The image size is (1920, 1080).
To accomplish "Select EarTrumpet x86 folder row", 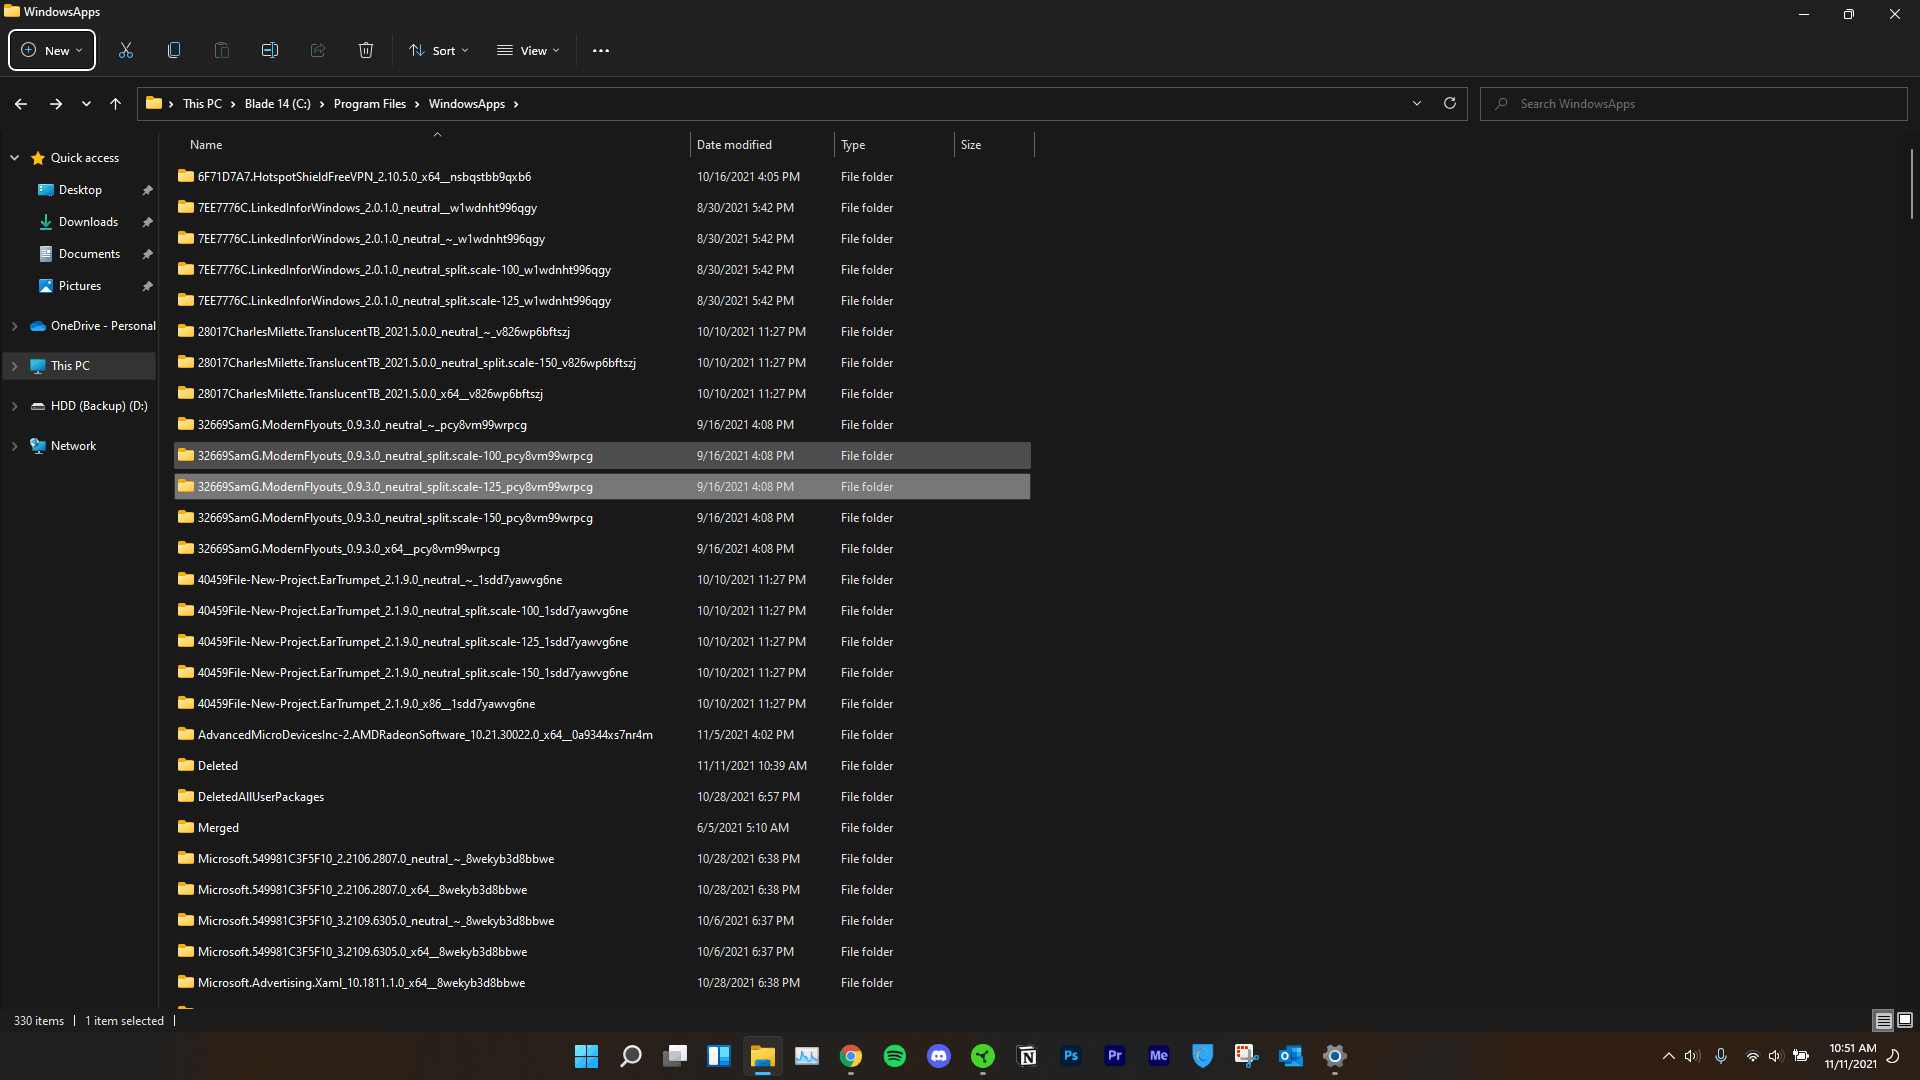I will [x=602, y=704].
